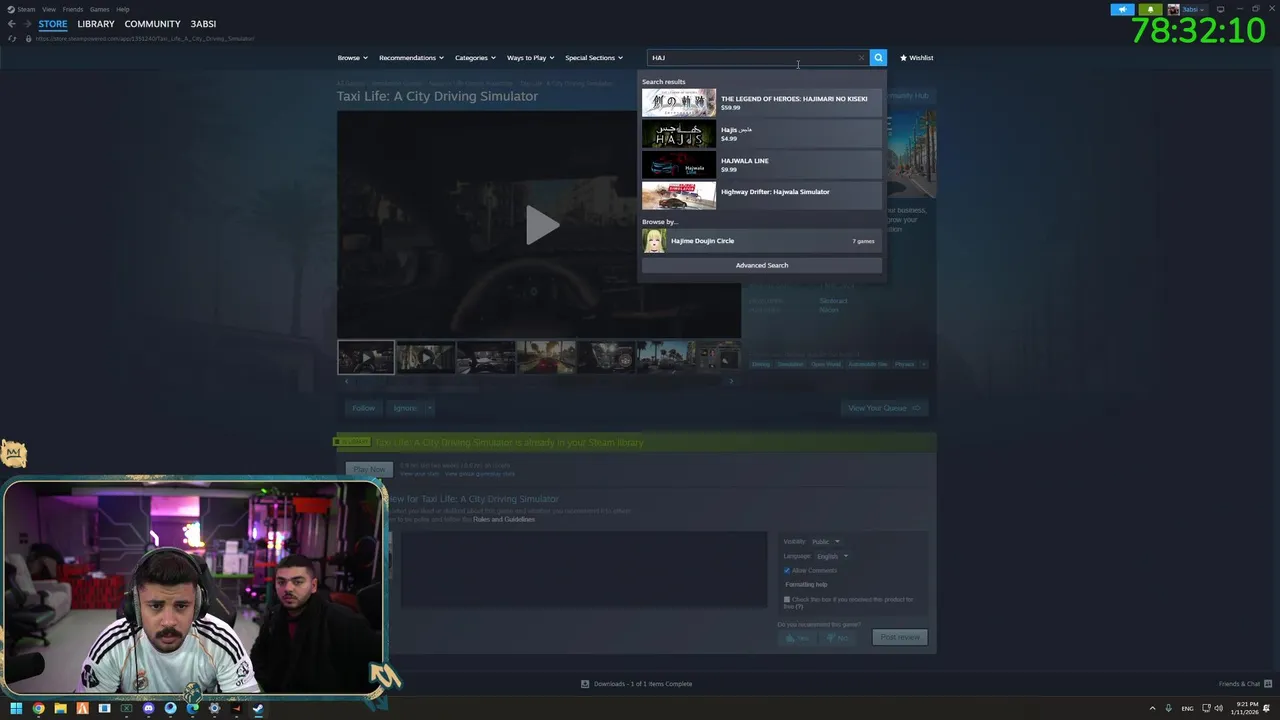Click the blue search magnifier button
Viewport: 1280px width, 720px height.
878,58
